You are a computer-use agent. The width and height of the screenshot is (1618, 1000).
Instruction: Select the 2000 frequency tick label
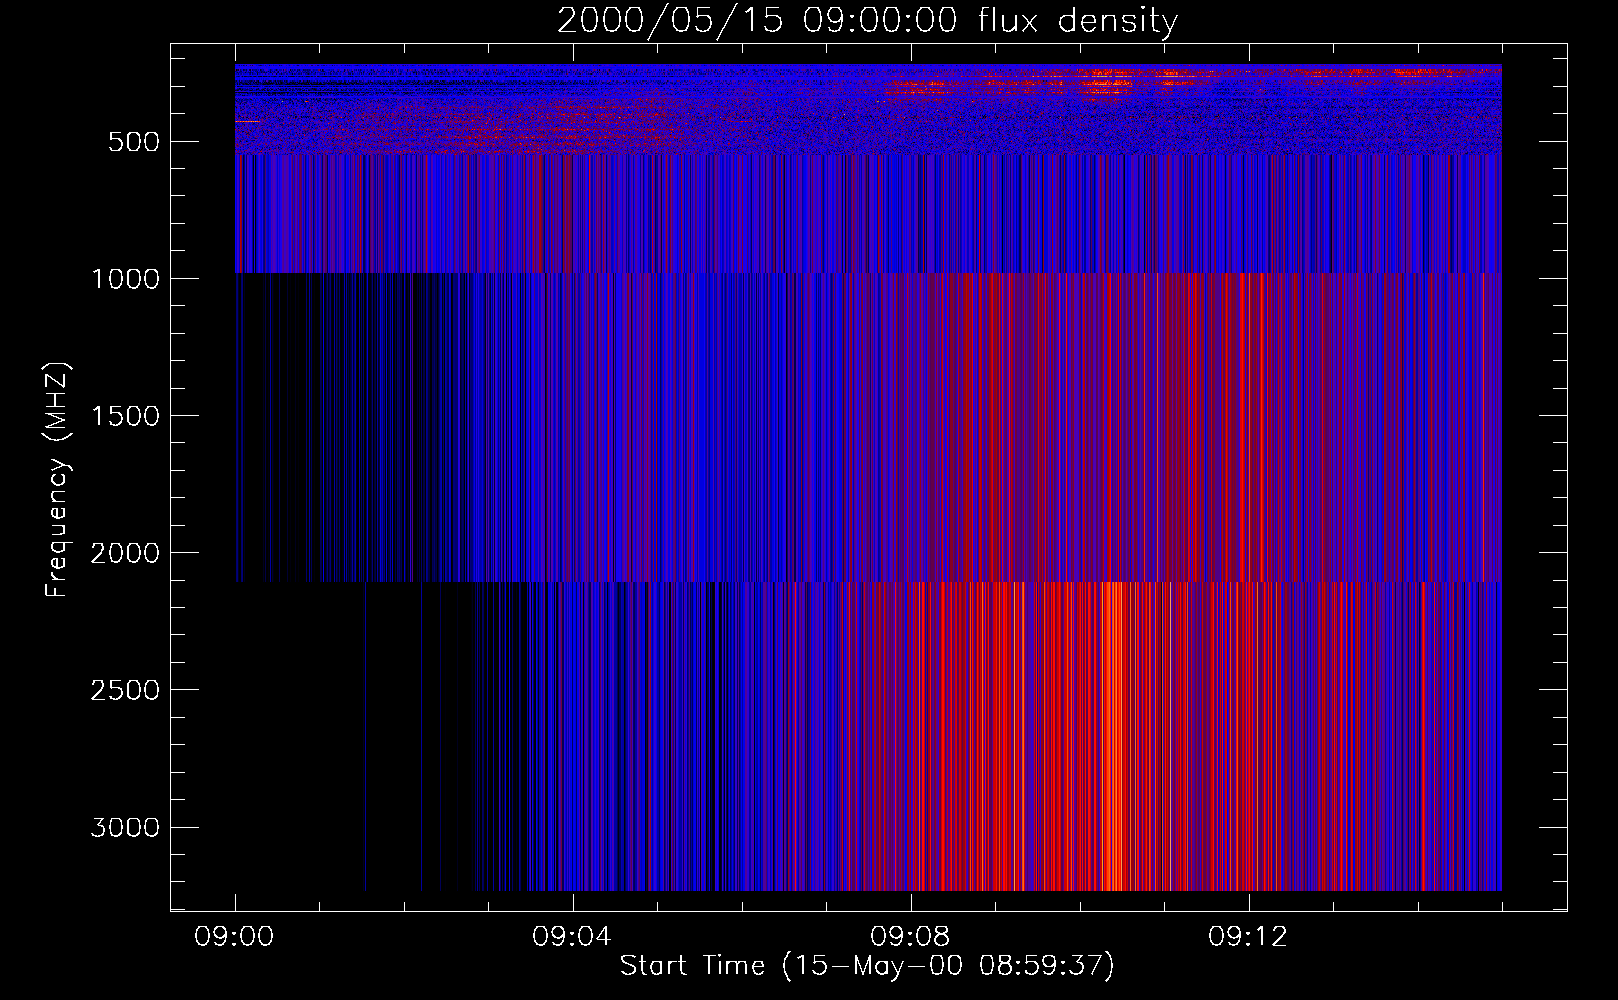pos(125,553)
